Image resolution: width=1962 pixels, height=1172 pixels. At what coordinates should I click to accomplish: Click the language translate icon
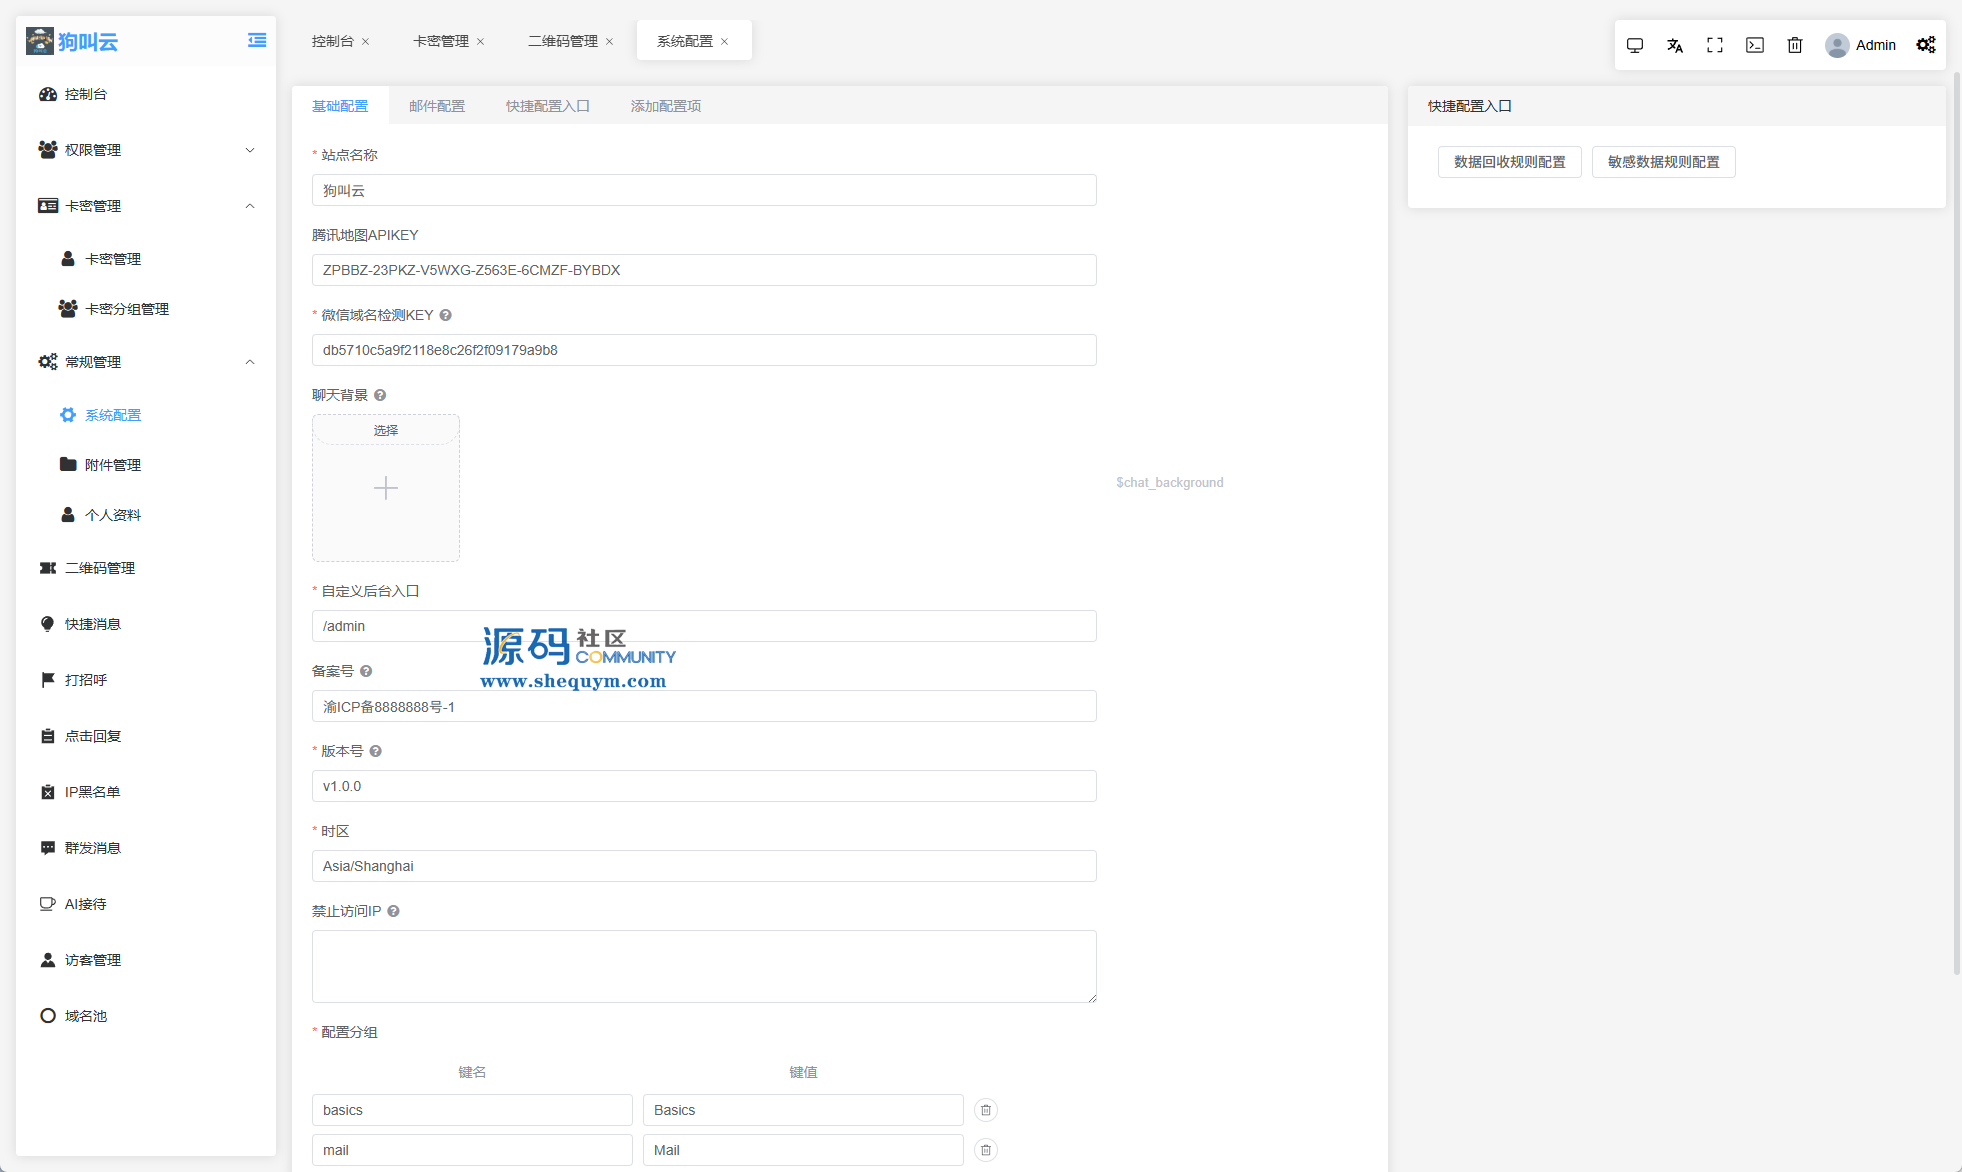pyautogui.click(x=1675, y=45)
